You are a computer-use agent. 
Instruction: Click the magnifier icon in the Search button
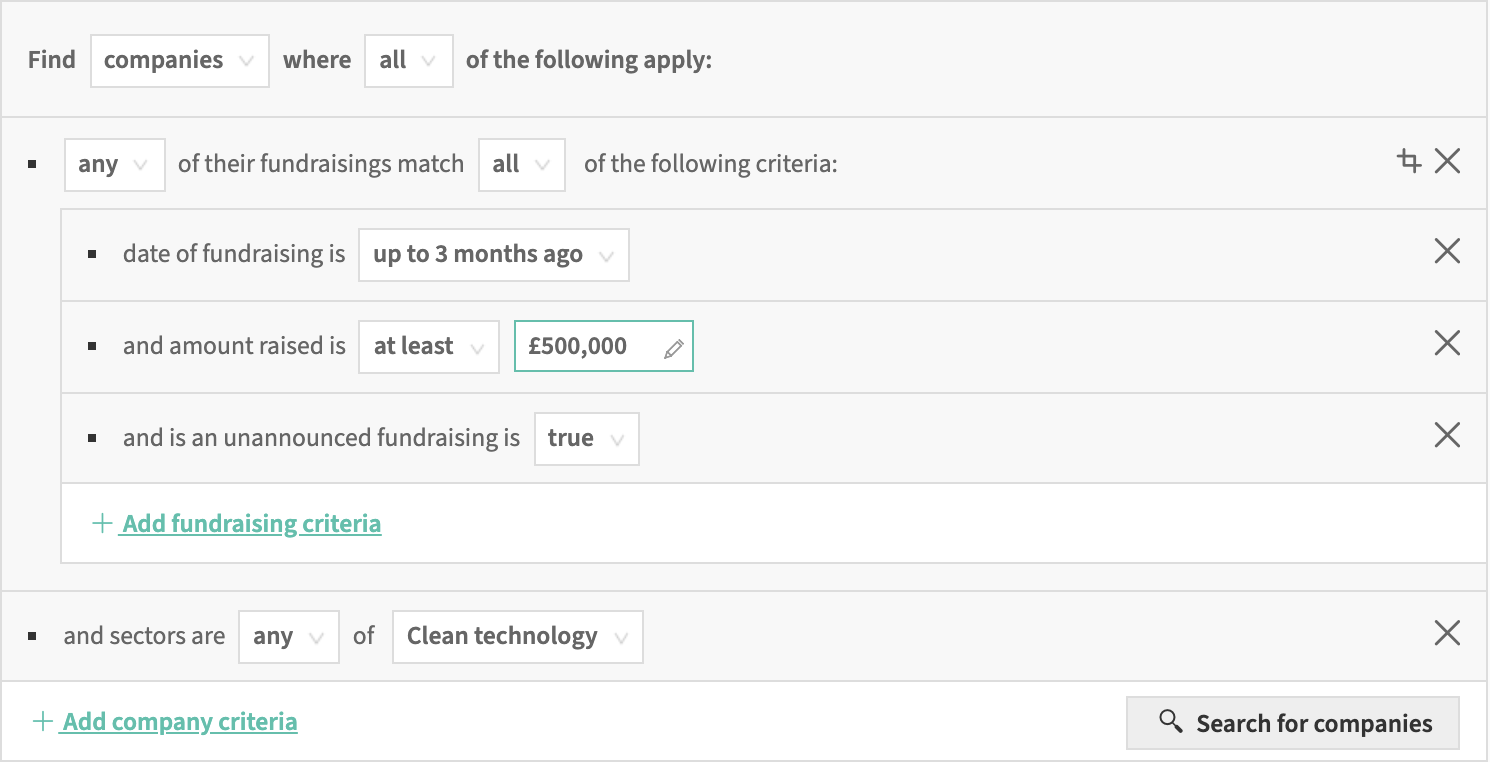coord(1170,721)
